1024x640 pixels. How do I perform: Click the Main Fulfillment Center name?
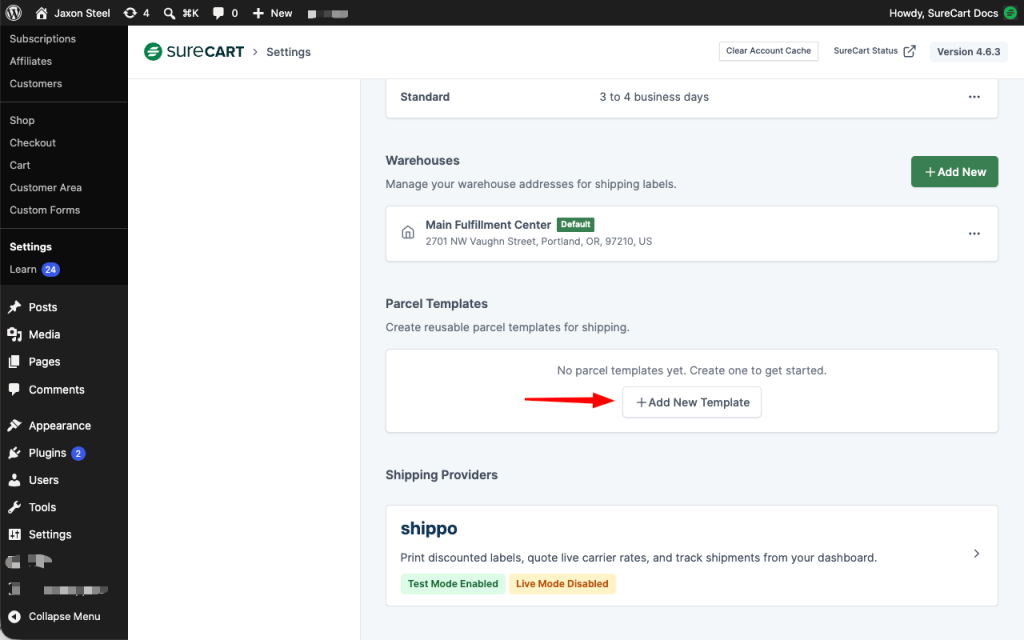tap(488, 225)
